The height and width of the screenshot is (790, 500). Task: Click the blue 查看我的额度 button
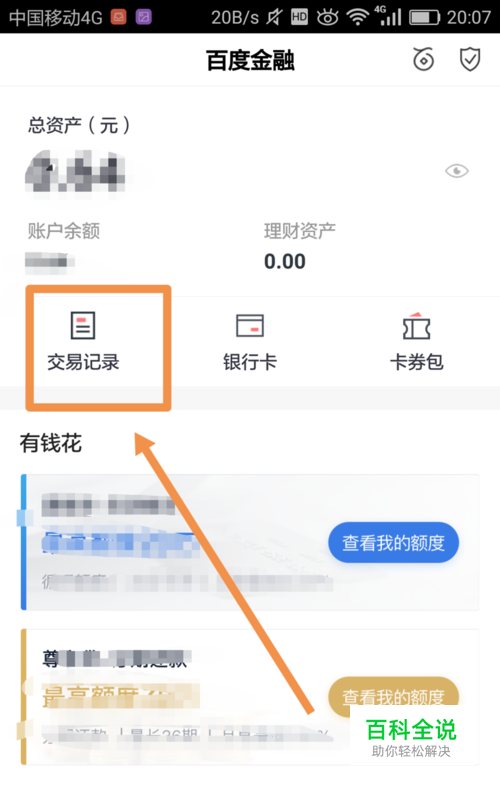(x=393, y=543)
